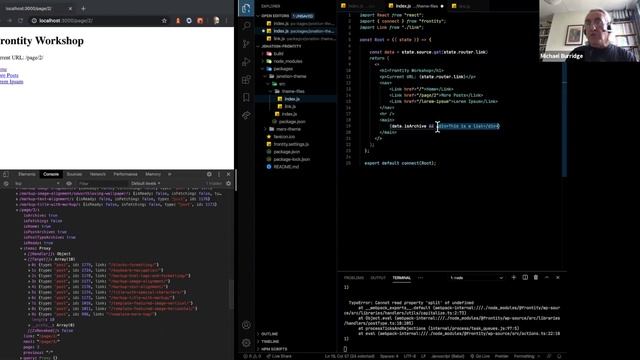Expand the node_modules folder
Screen dimensions: 640x360
[288, 61]
